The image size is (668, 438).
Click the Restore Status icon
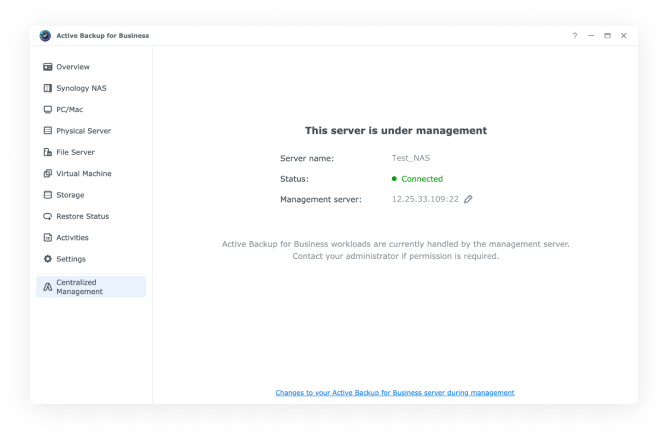47,216
